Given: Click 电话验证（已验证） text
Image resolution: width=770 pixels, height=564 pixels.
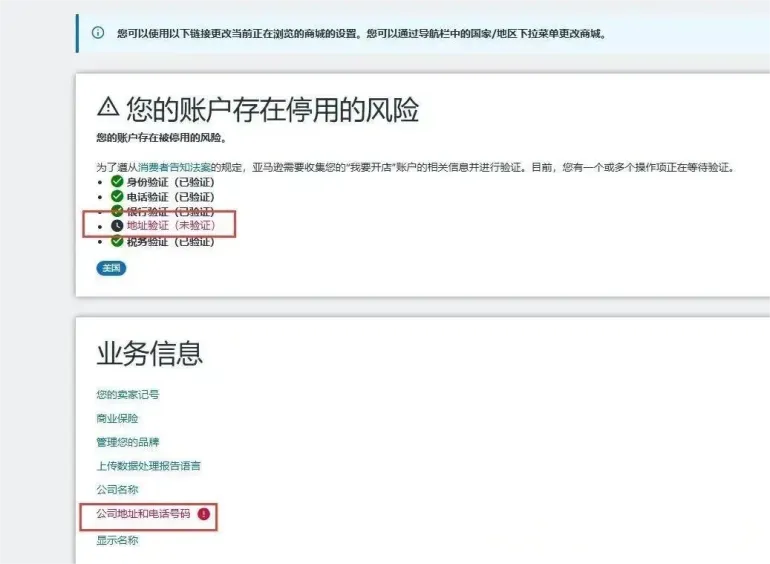Looking at the screenshot, I should click(171, 197).
